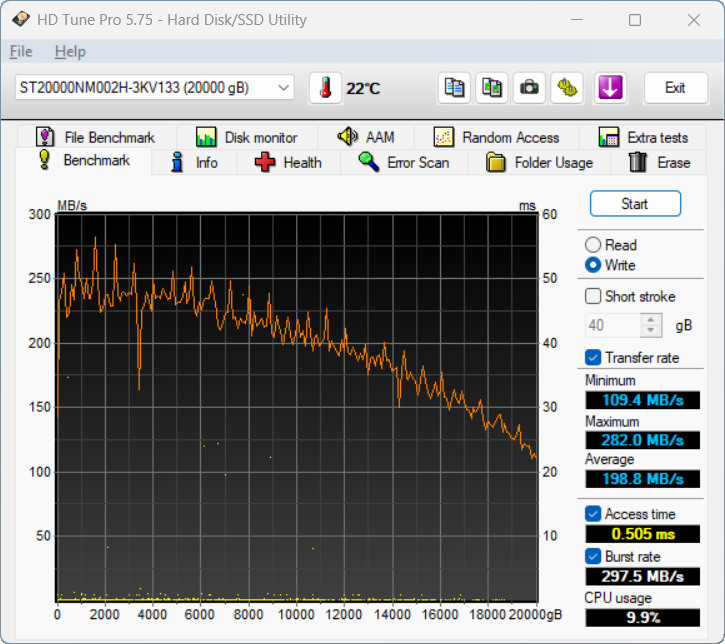Viewport: 725px width, 644px height.
Task: Open the File Benchmark tab
Action: coord(96,137)
